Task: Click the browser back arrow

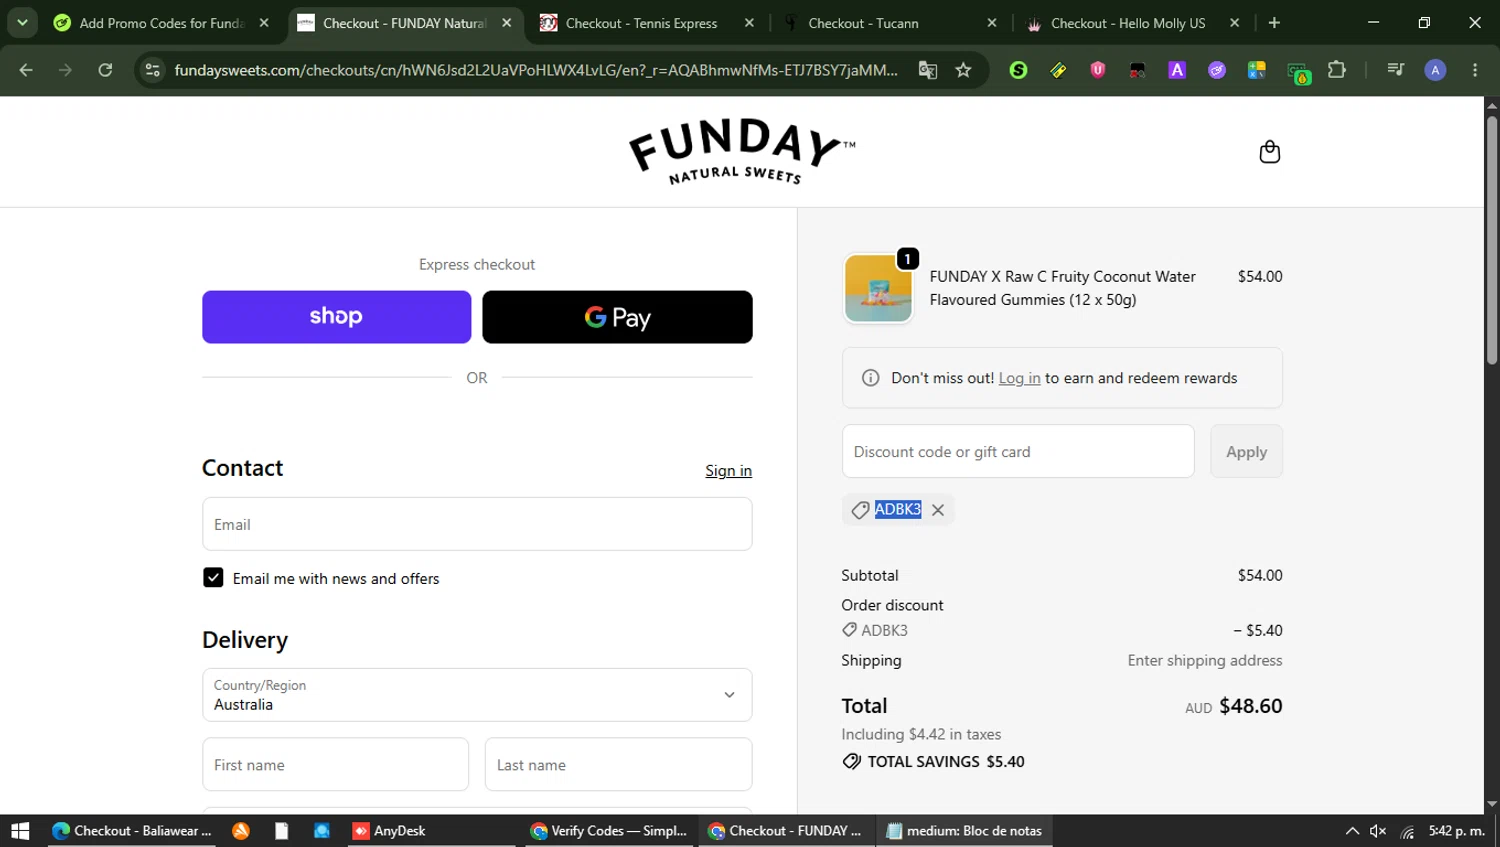Action: 26,70
